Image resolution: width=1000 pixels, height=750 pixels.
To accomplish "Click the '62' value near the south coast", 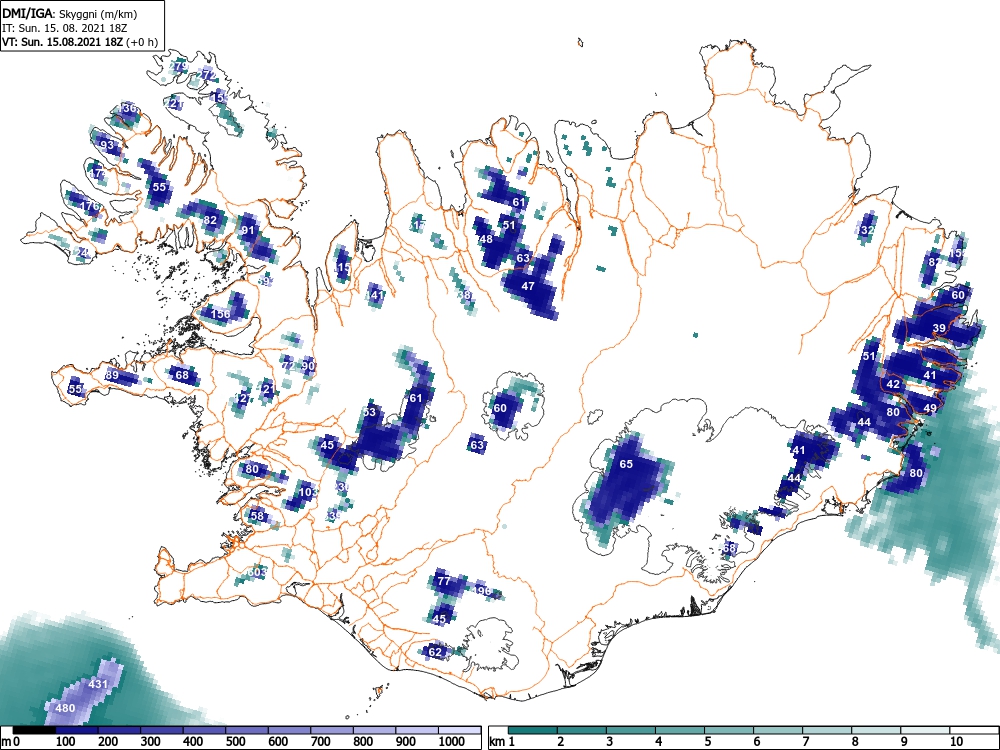I will coord(435,652).
